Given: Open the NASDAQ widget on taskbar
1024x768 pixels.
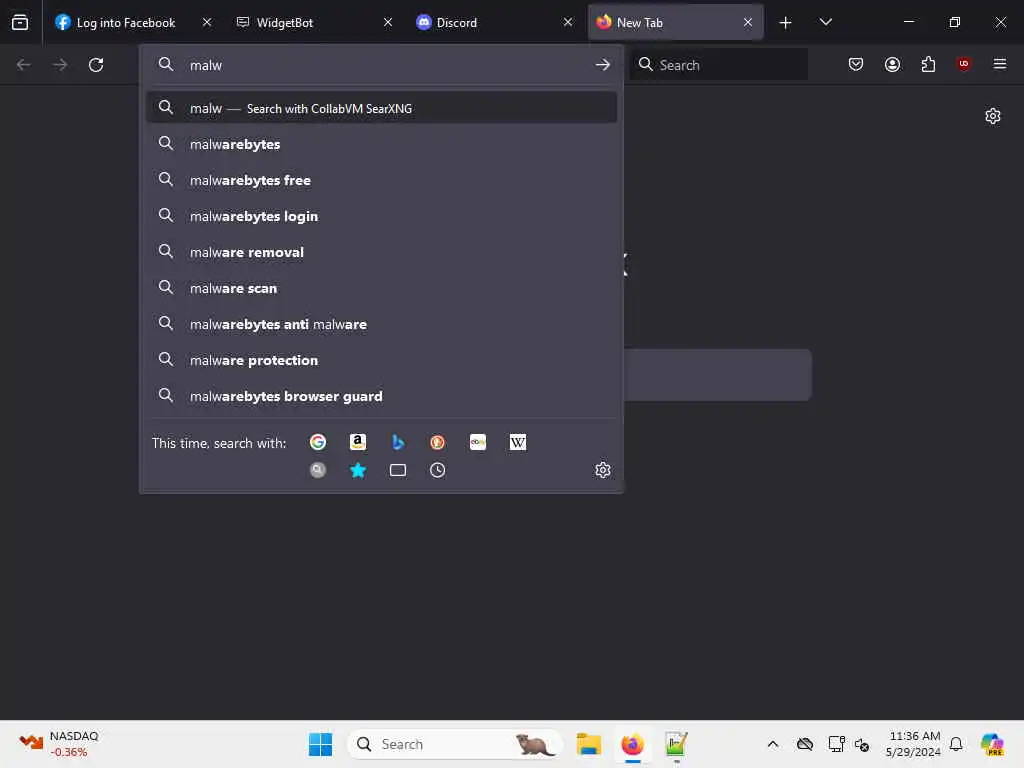Looking at the screenshot, I should click(x=59, y=744).
